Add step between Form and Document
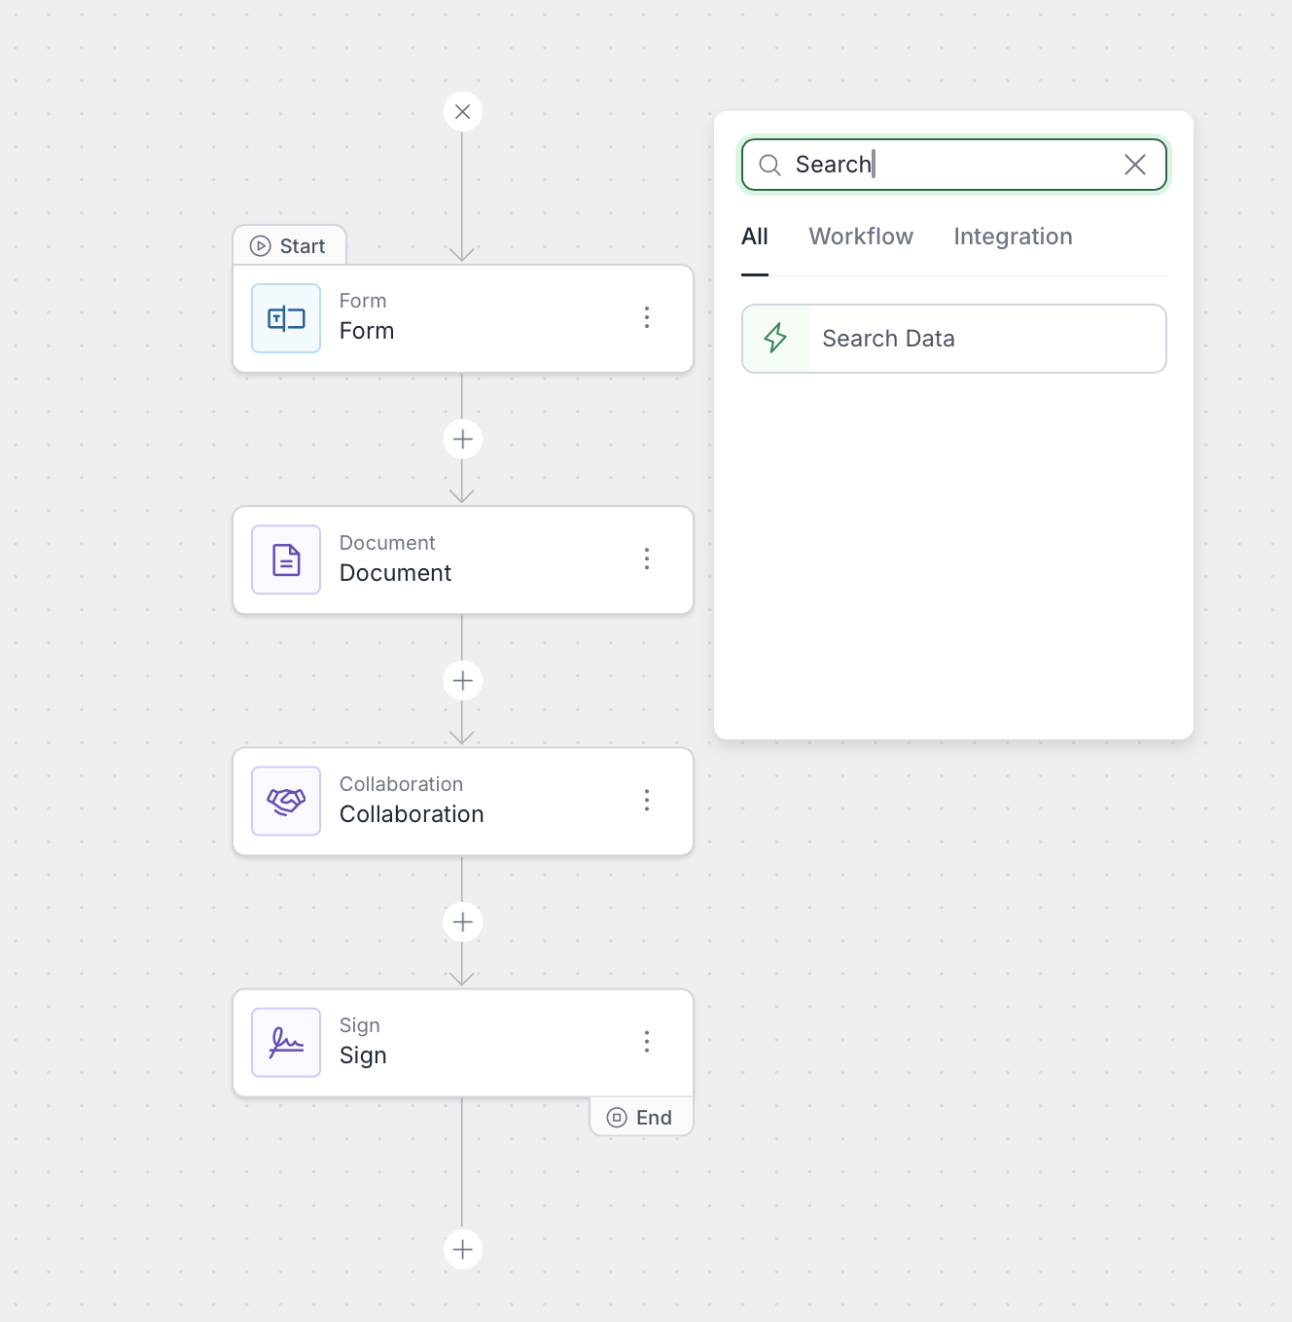This screenshot has width=1292, height=1322. click(x=462, y=439)
